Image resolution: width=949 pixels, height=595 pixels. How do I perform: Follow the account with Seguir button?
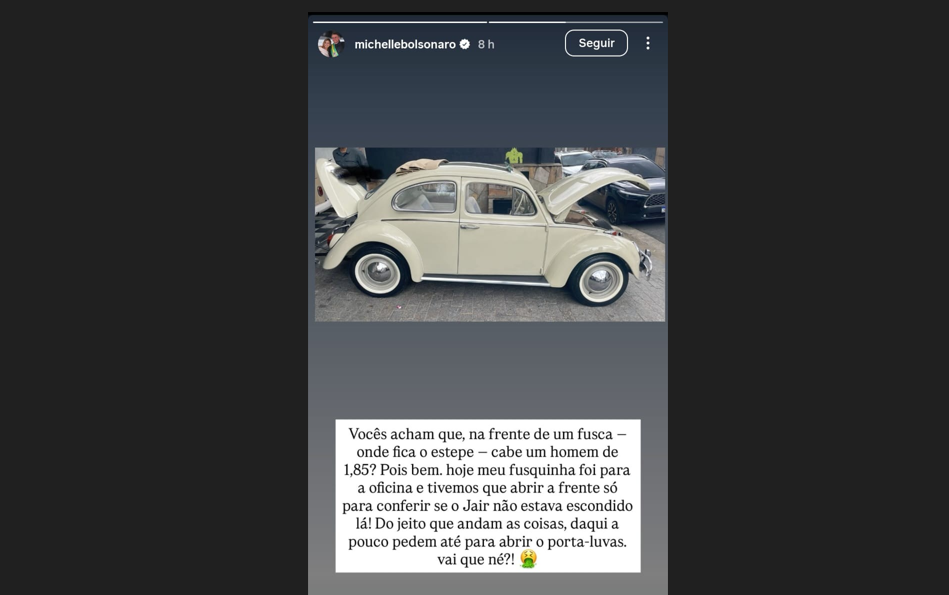pyautogui.click(x=596, y=43)
